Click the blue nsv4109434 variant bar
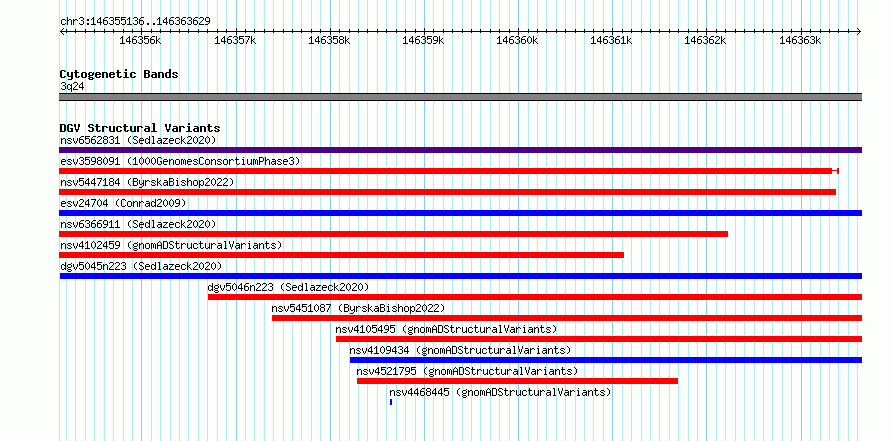Screen dimensions: 890x441 [x=606, y=360]
